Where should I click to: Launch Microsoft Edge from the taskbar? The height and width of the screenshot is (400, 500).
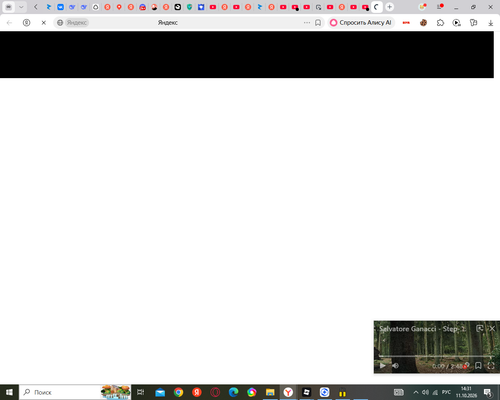(233, 392)
